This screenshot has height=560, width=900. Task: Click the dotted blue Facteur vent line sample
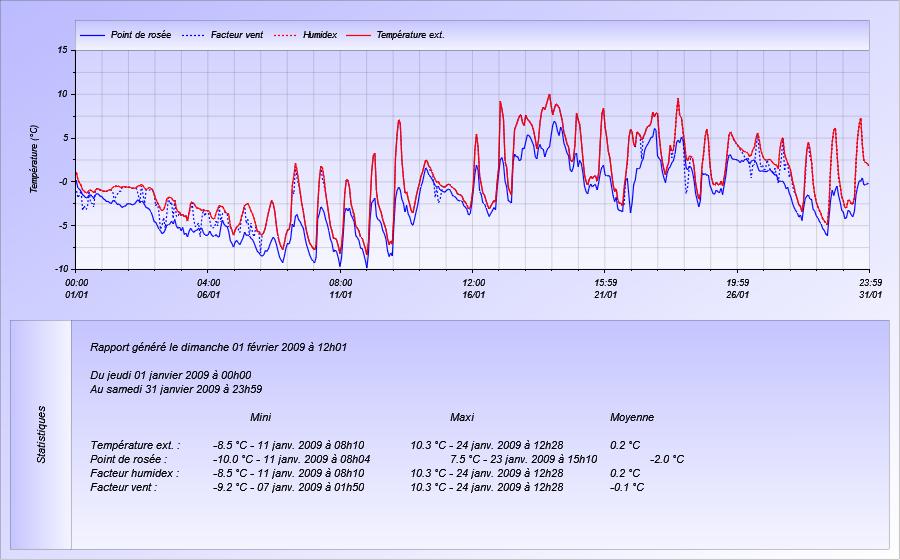pyautogui.click(x=193, y=35)
